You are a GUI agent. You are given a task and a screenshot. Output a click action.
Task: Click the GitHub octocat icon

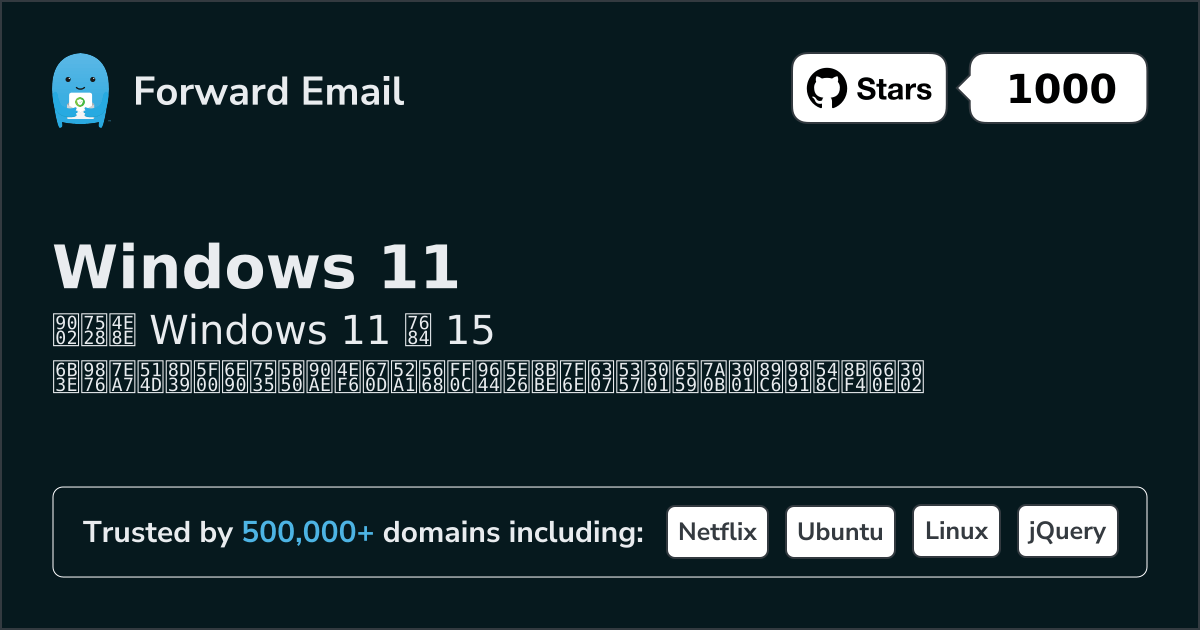point(826,89)
